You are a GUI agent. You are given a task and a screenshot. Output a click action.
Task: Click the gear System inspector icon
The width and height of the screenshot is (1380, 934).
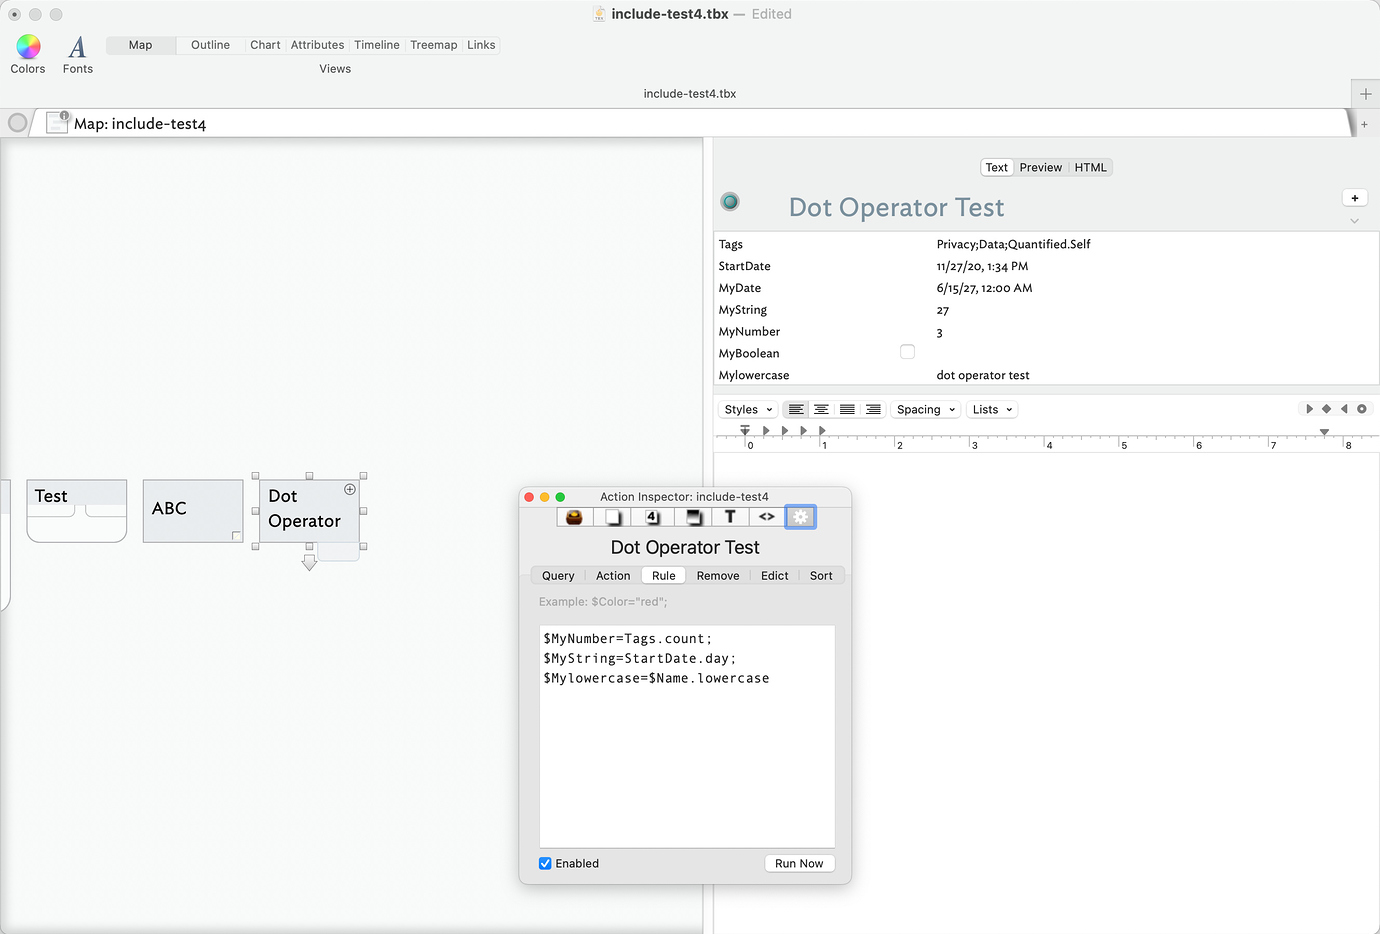[x=800, y=516]
